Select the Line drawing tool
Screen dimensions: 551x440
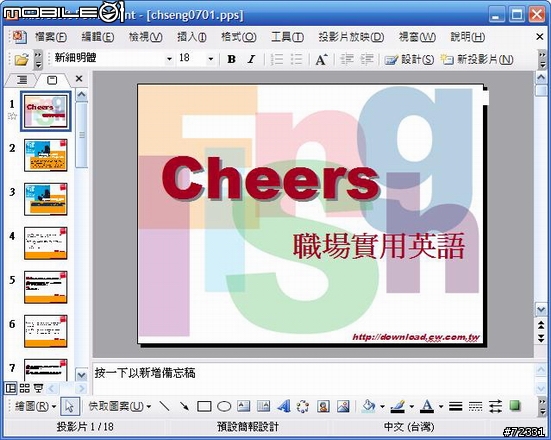(x=164, y=407)
